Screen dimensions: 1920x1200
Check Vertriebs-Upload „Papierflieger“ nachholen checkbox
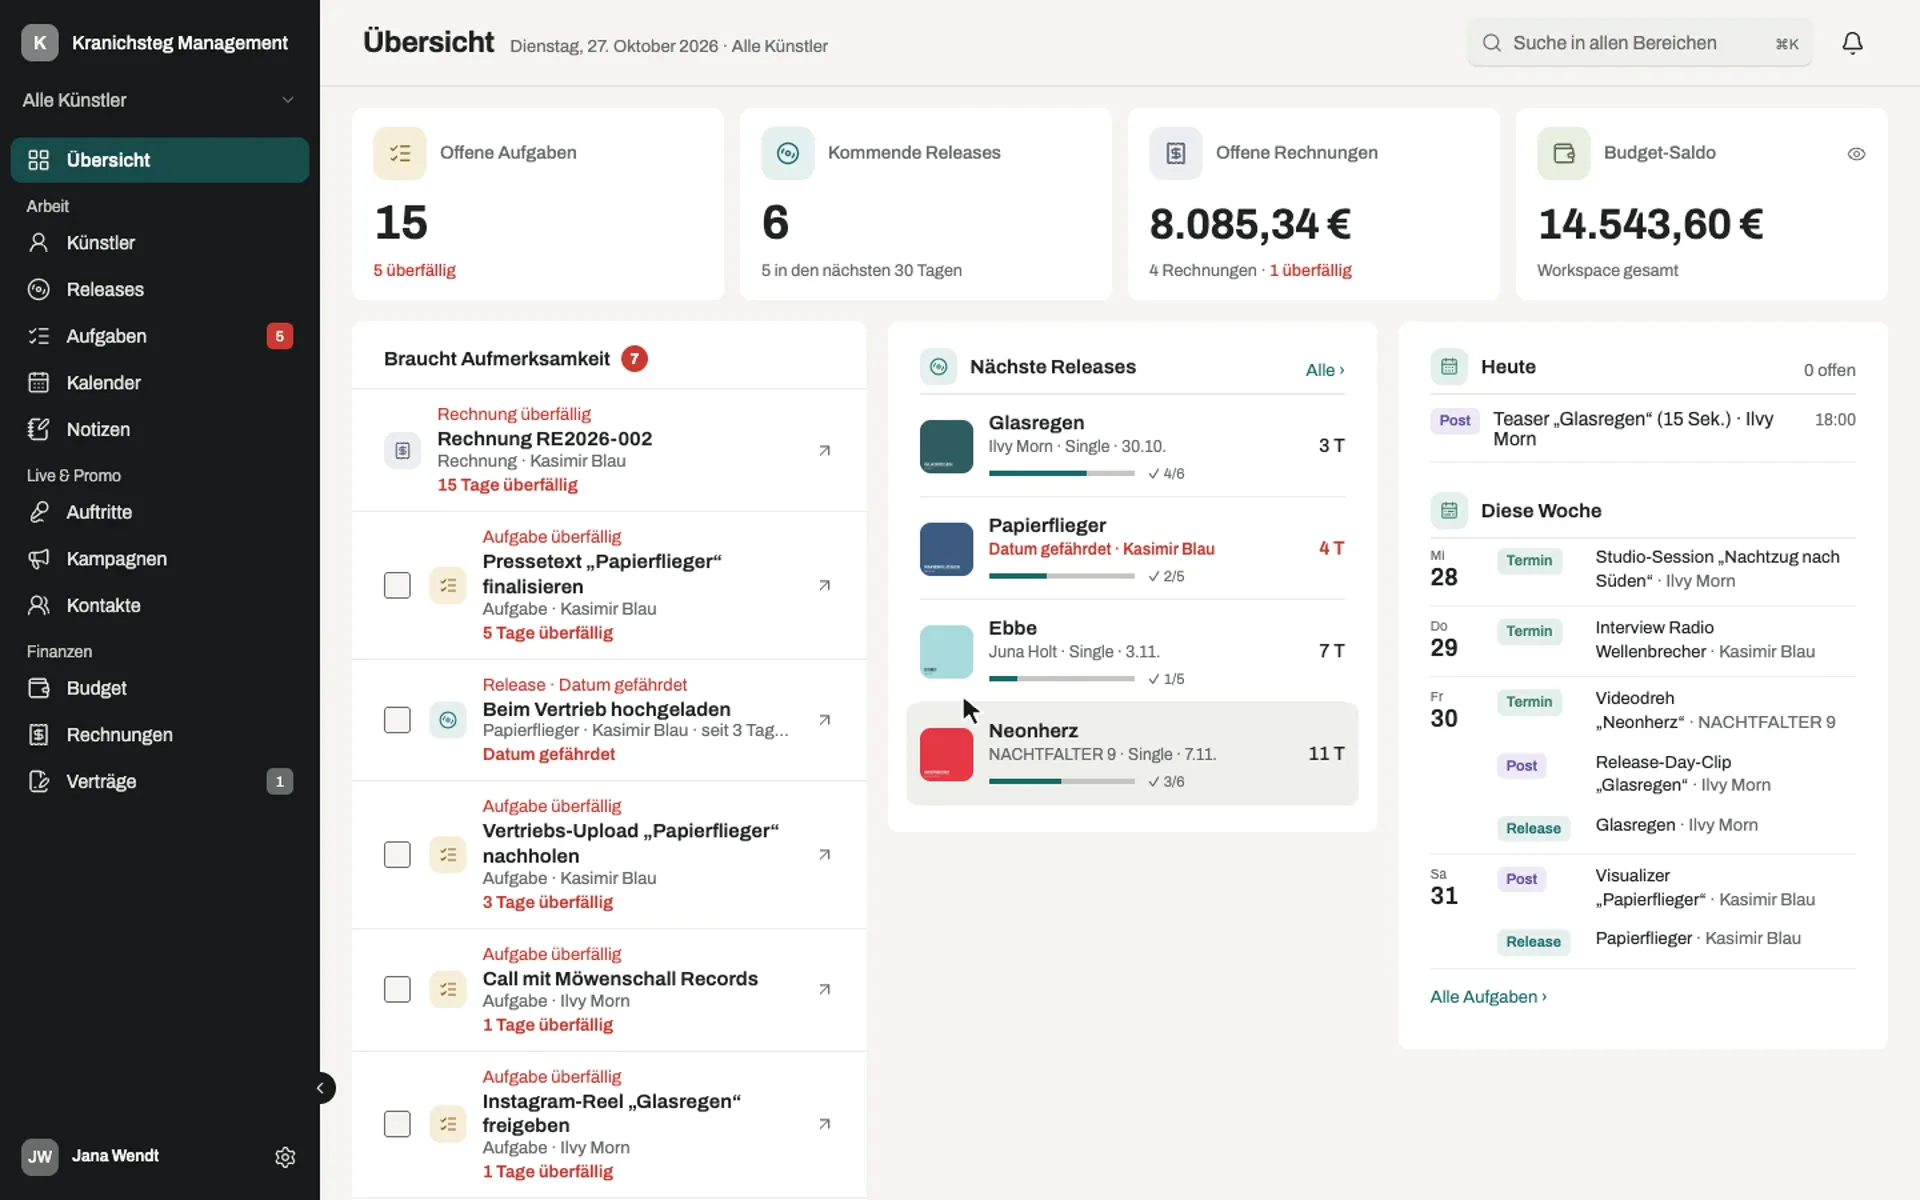click(397, 854)
